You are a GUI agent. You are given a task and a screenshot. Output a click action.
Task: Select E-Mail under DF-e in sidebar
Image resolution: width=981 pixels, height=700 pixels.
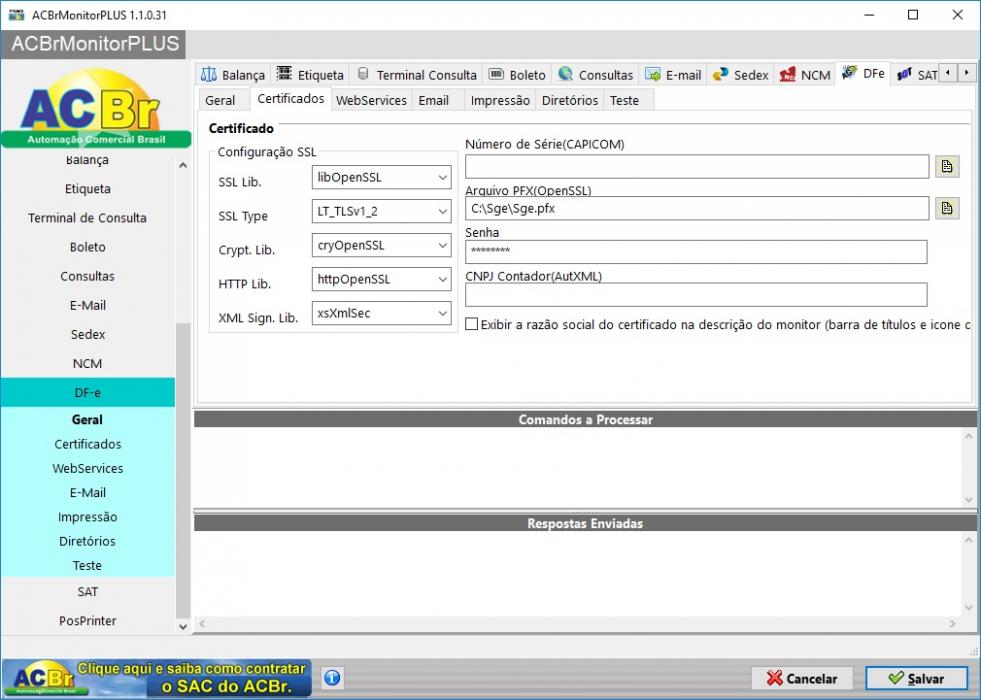(x=88, y=493)
